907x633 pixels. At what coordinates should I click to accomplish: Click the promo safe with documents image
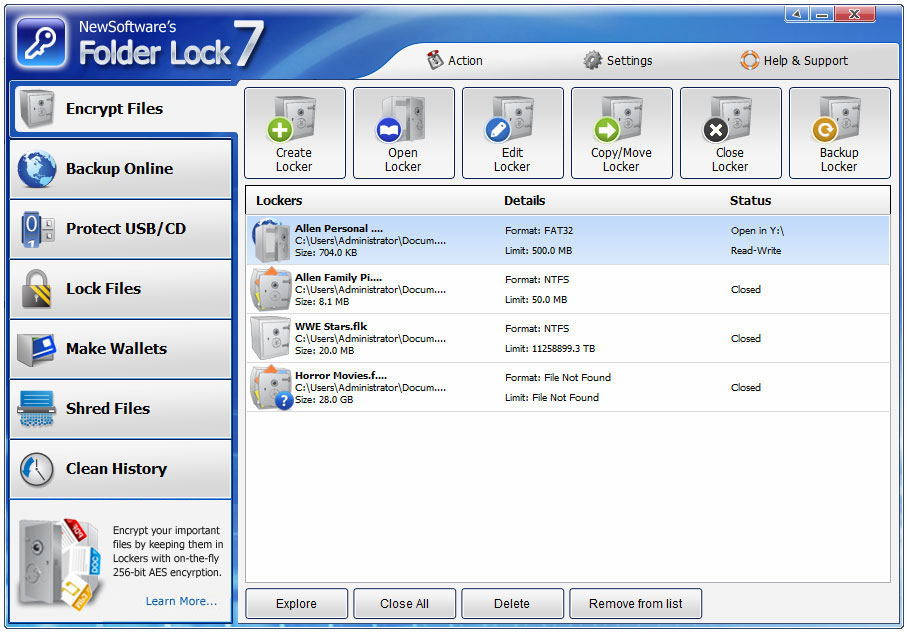tap(61, 563)
